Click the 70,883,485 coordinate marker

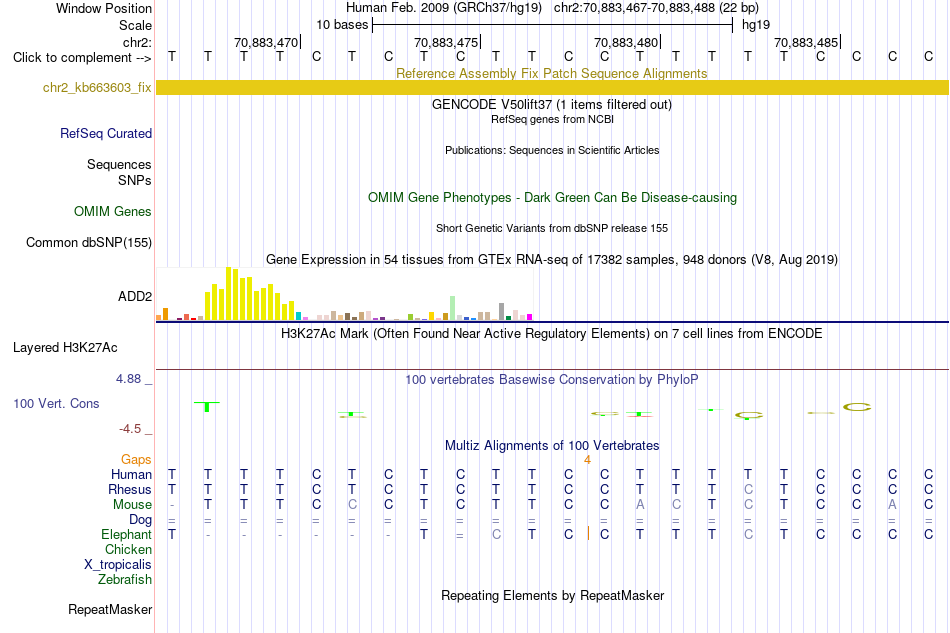(x=806, y=42)
